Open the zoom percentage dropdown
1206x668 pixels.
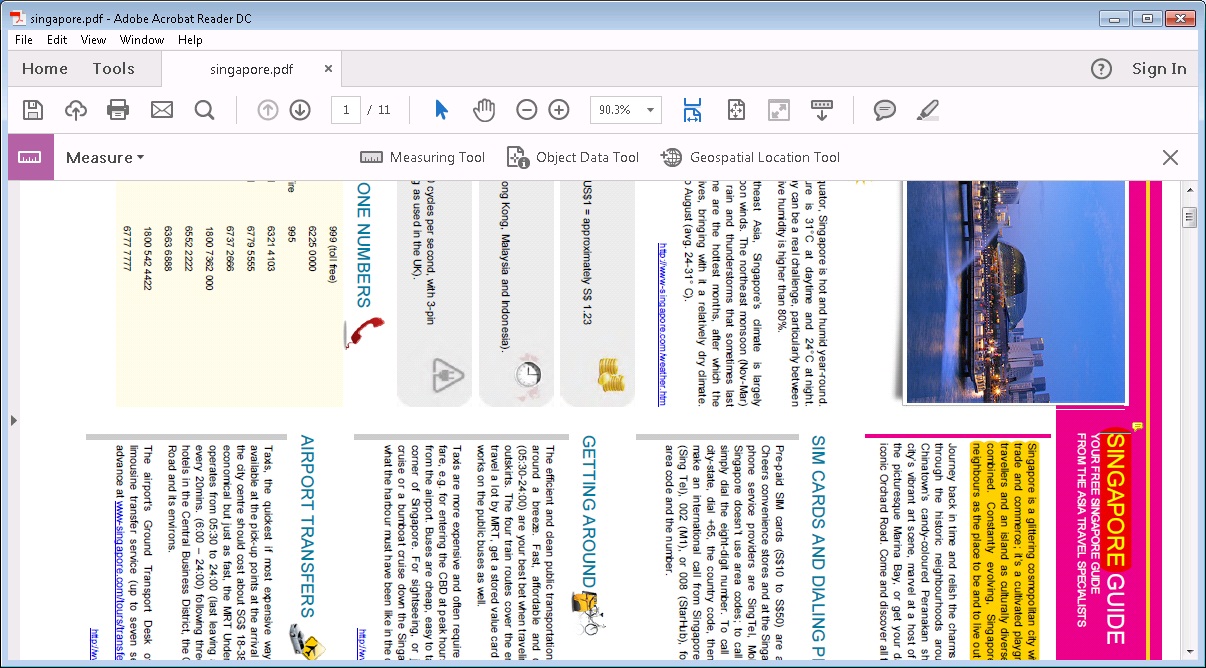pos(625,110)
